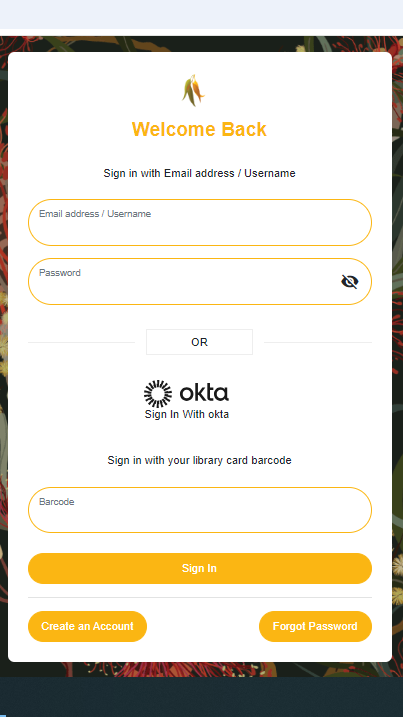Click the okta sunburst logo icon
The image size is (403, 717).
[x=158, y=394]
